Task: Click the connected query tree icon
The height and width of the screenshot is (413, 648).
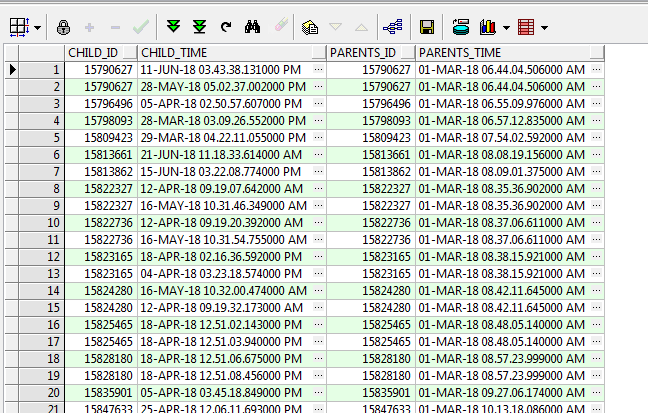Action: (393, 27)
